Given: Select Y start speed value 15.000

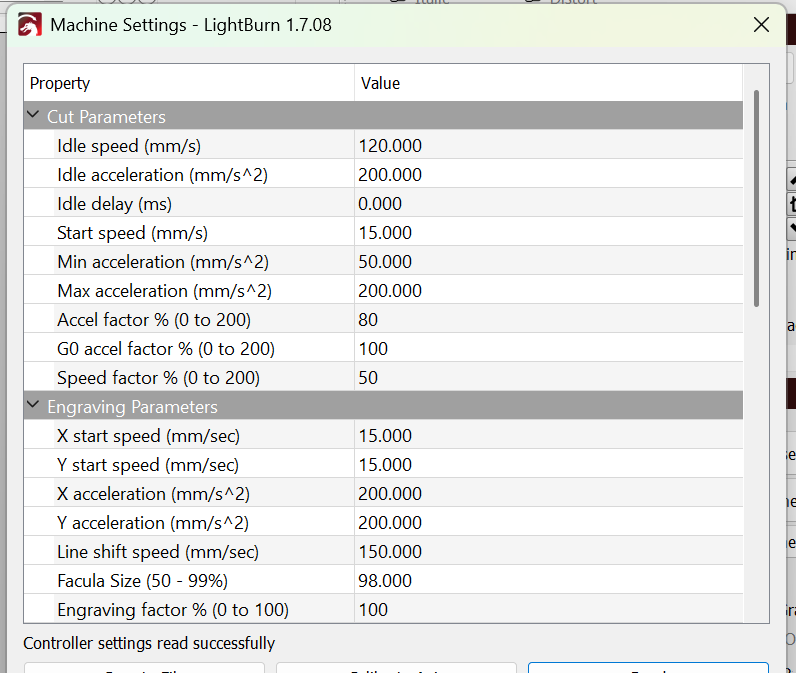Looking at the screenshot, I should 385,464.
